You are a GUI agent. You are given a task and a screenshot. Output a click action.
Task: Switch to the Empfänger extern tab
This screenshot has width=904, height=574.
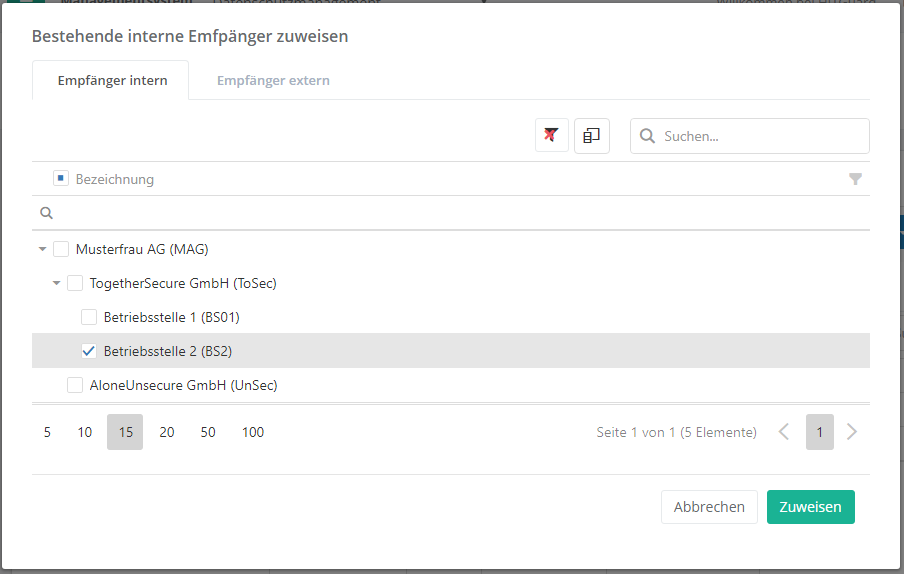pos(273,80)
